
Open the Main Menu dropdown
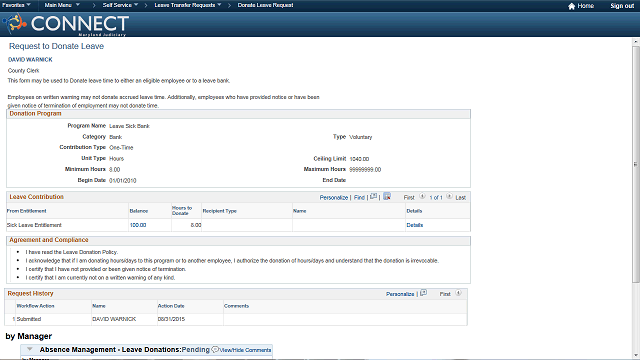[x=62, y=5]
